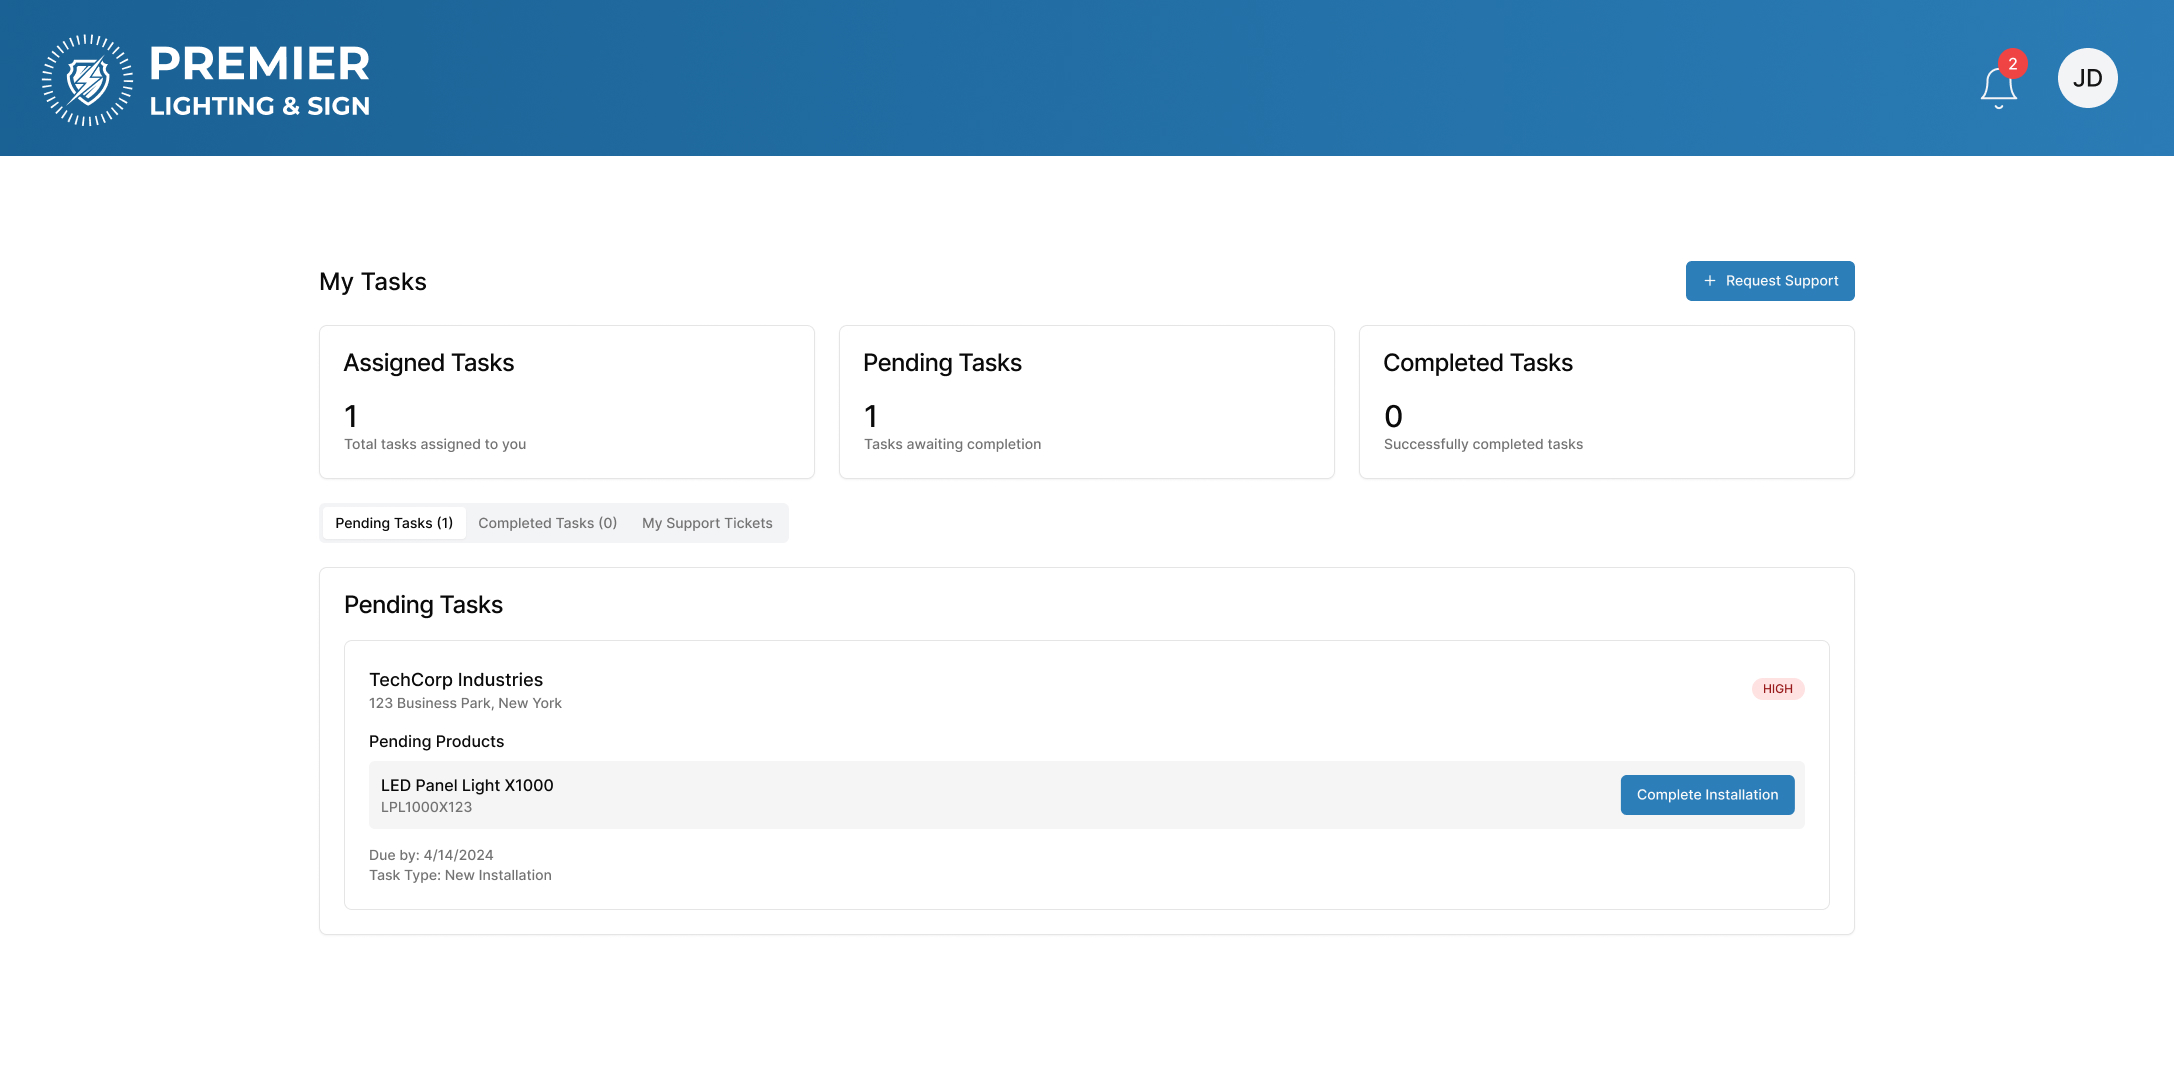Open the TechCorp Industries task
Viewport: 2174px width, 1072px height.
(x=456, y=680)
